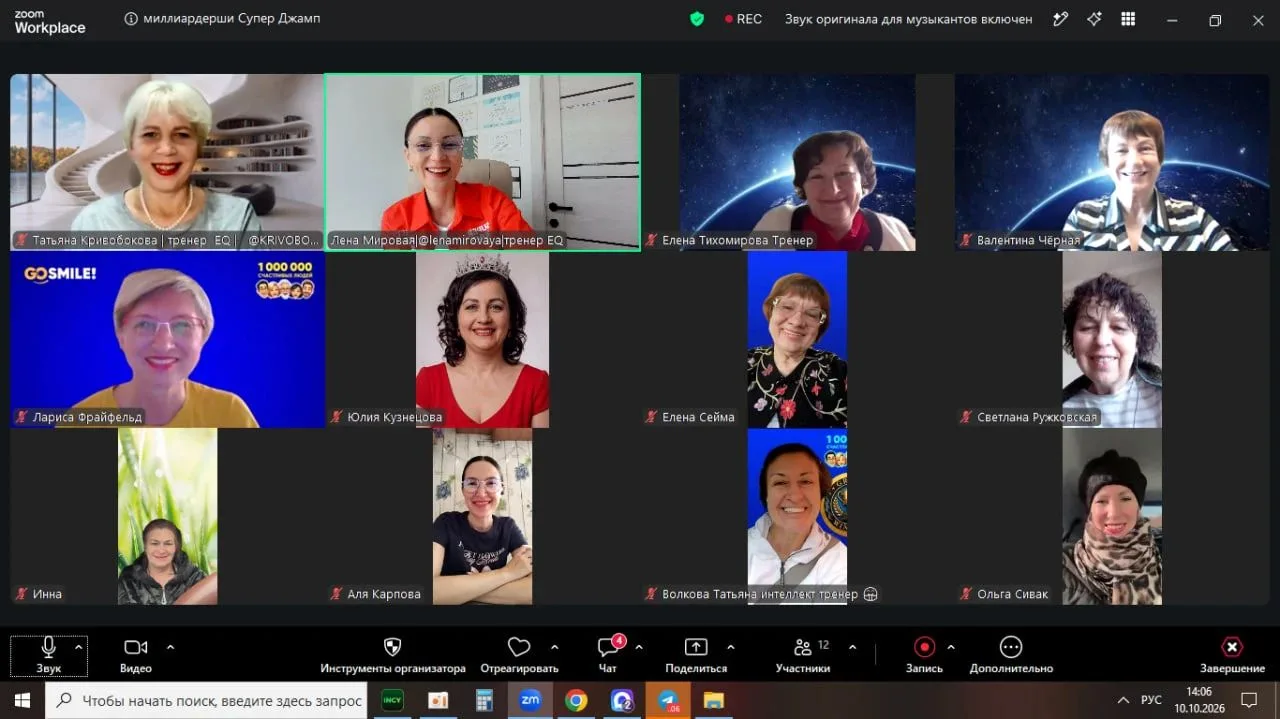The height and width of the screenshot is (719, 1280).
Task: Expand the recording options arrow next to Запись
Action: [951, 647]
